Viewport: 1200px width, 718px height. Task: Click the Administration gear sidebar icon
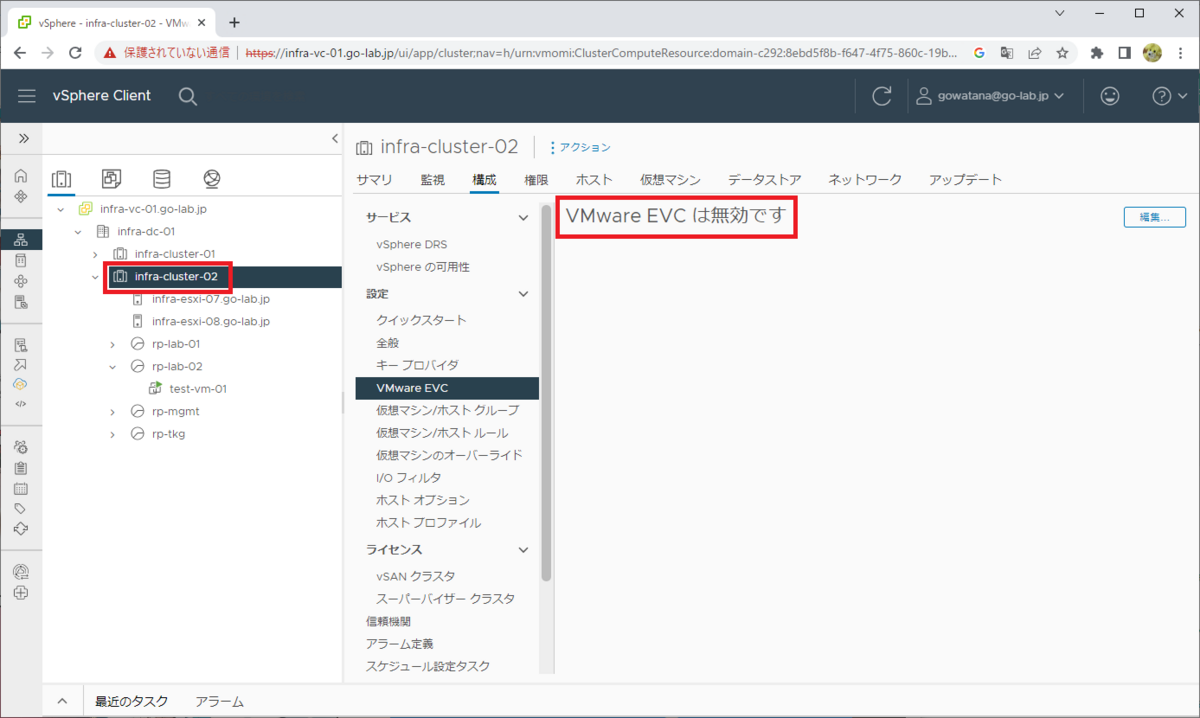21,447
